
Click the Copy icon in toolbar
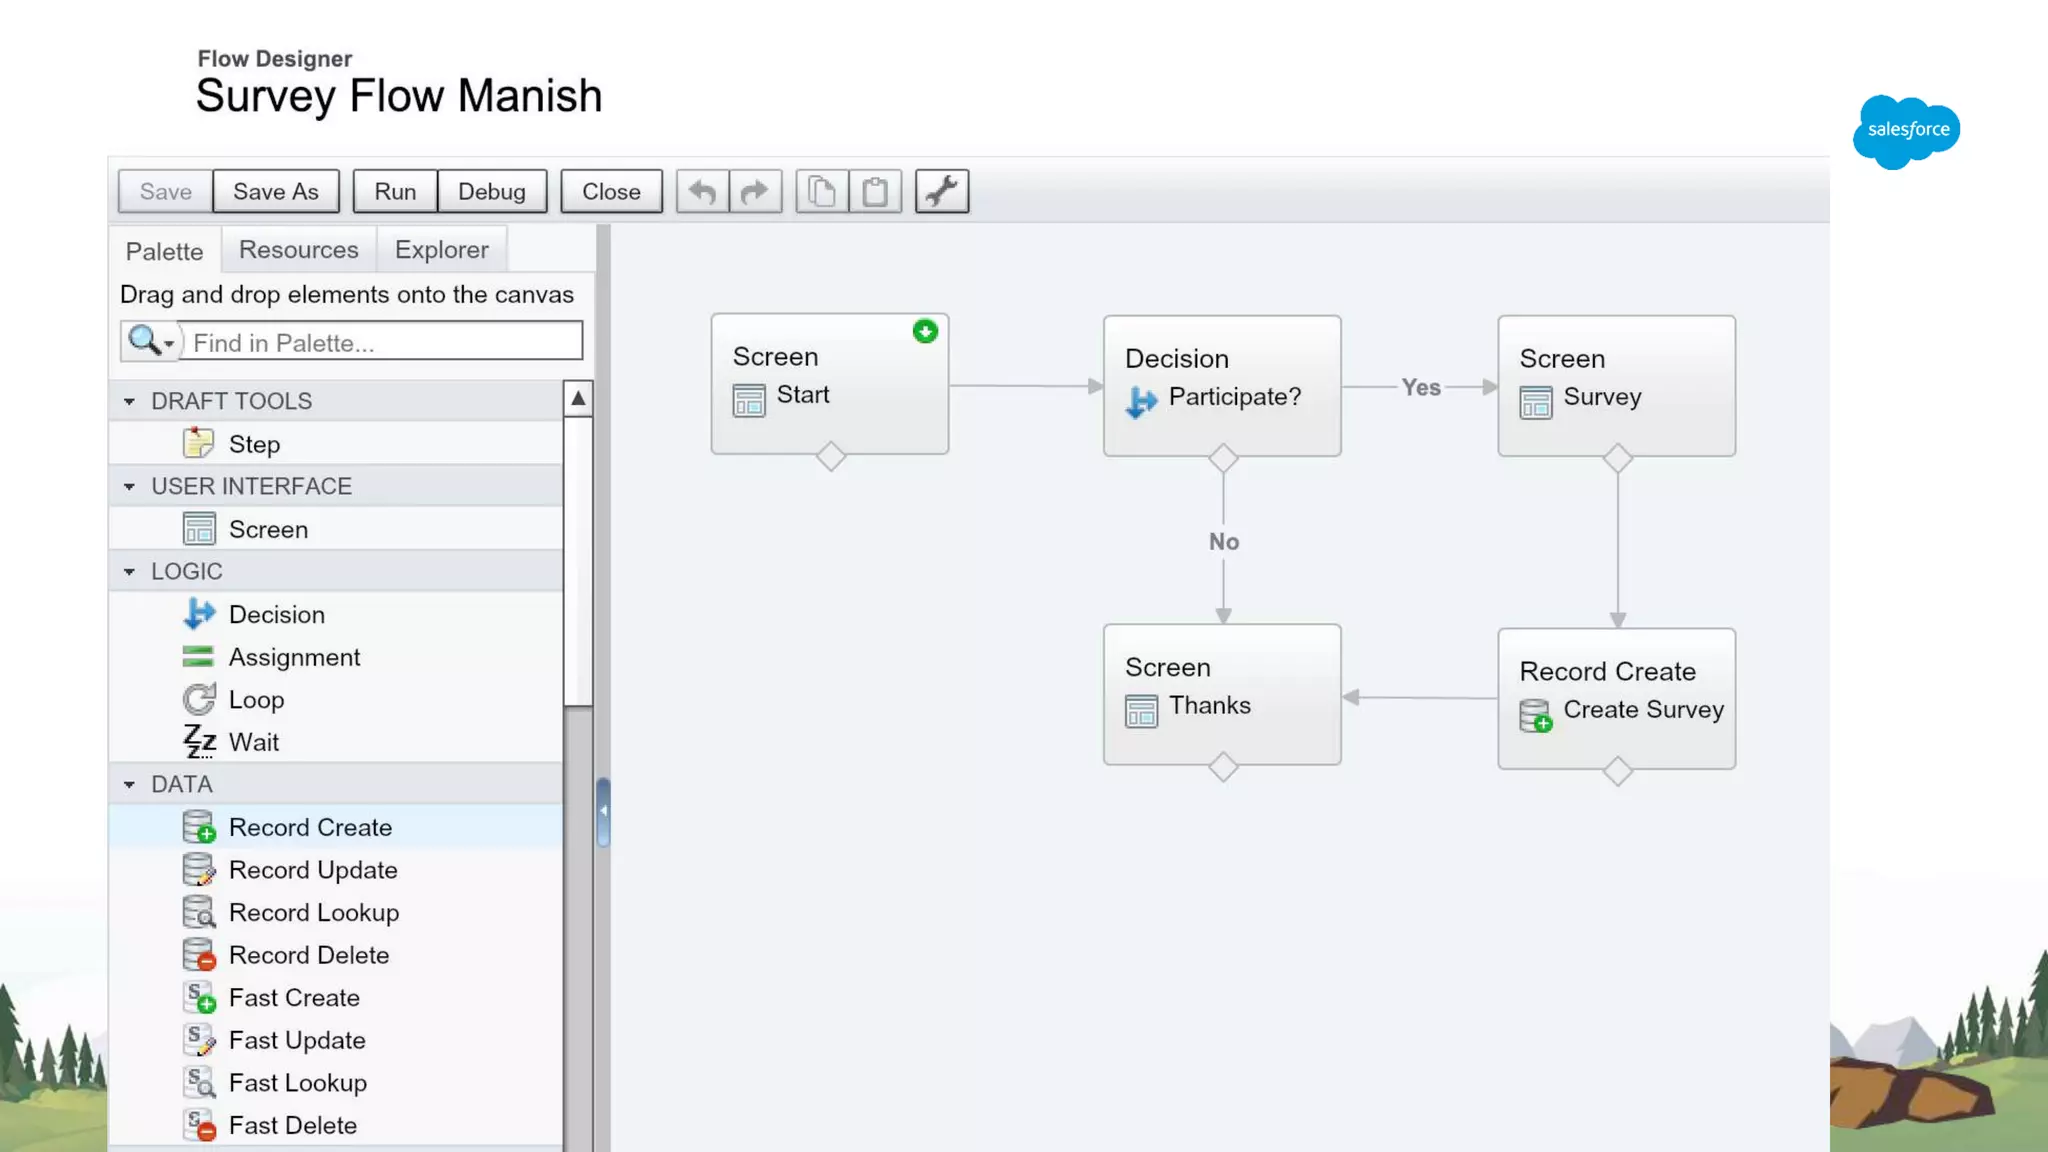tap(822, 191)
